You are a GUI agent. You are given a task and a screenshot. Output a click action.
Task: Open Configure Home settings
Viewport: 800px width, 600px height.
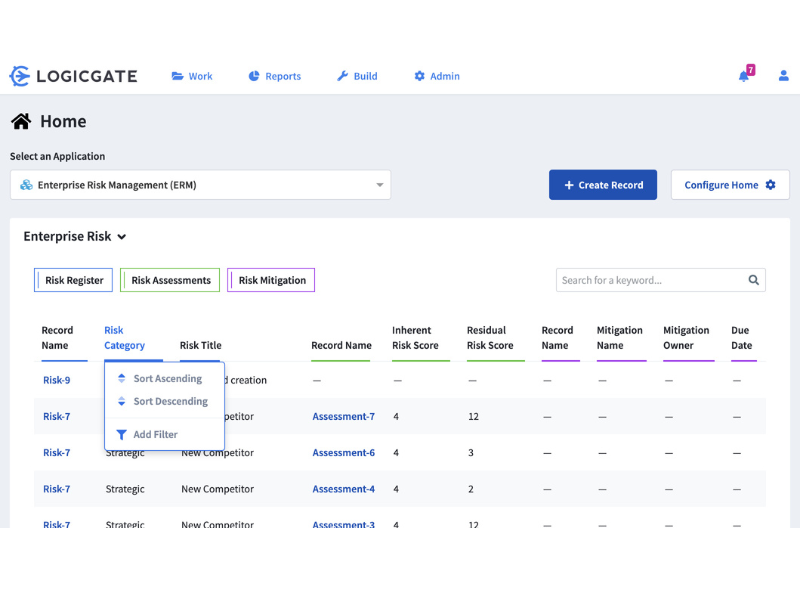pos(730,184)
